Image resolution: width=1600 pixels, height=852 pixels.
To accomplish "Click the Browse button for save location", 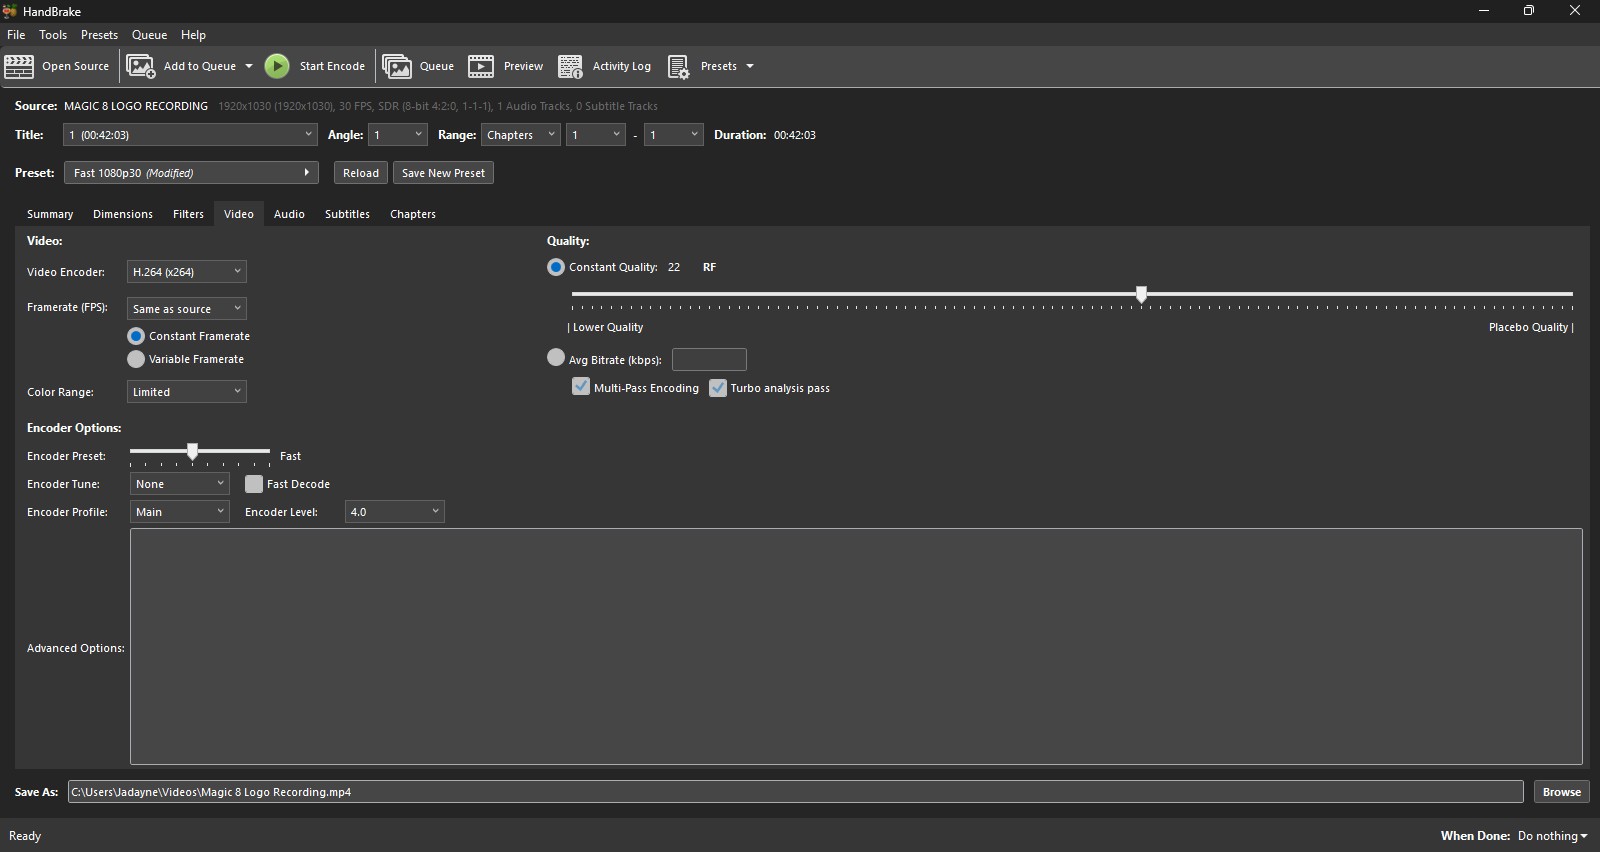I will [x=1562, y=792].
